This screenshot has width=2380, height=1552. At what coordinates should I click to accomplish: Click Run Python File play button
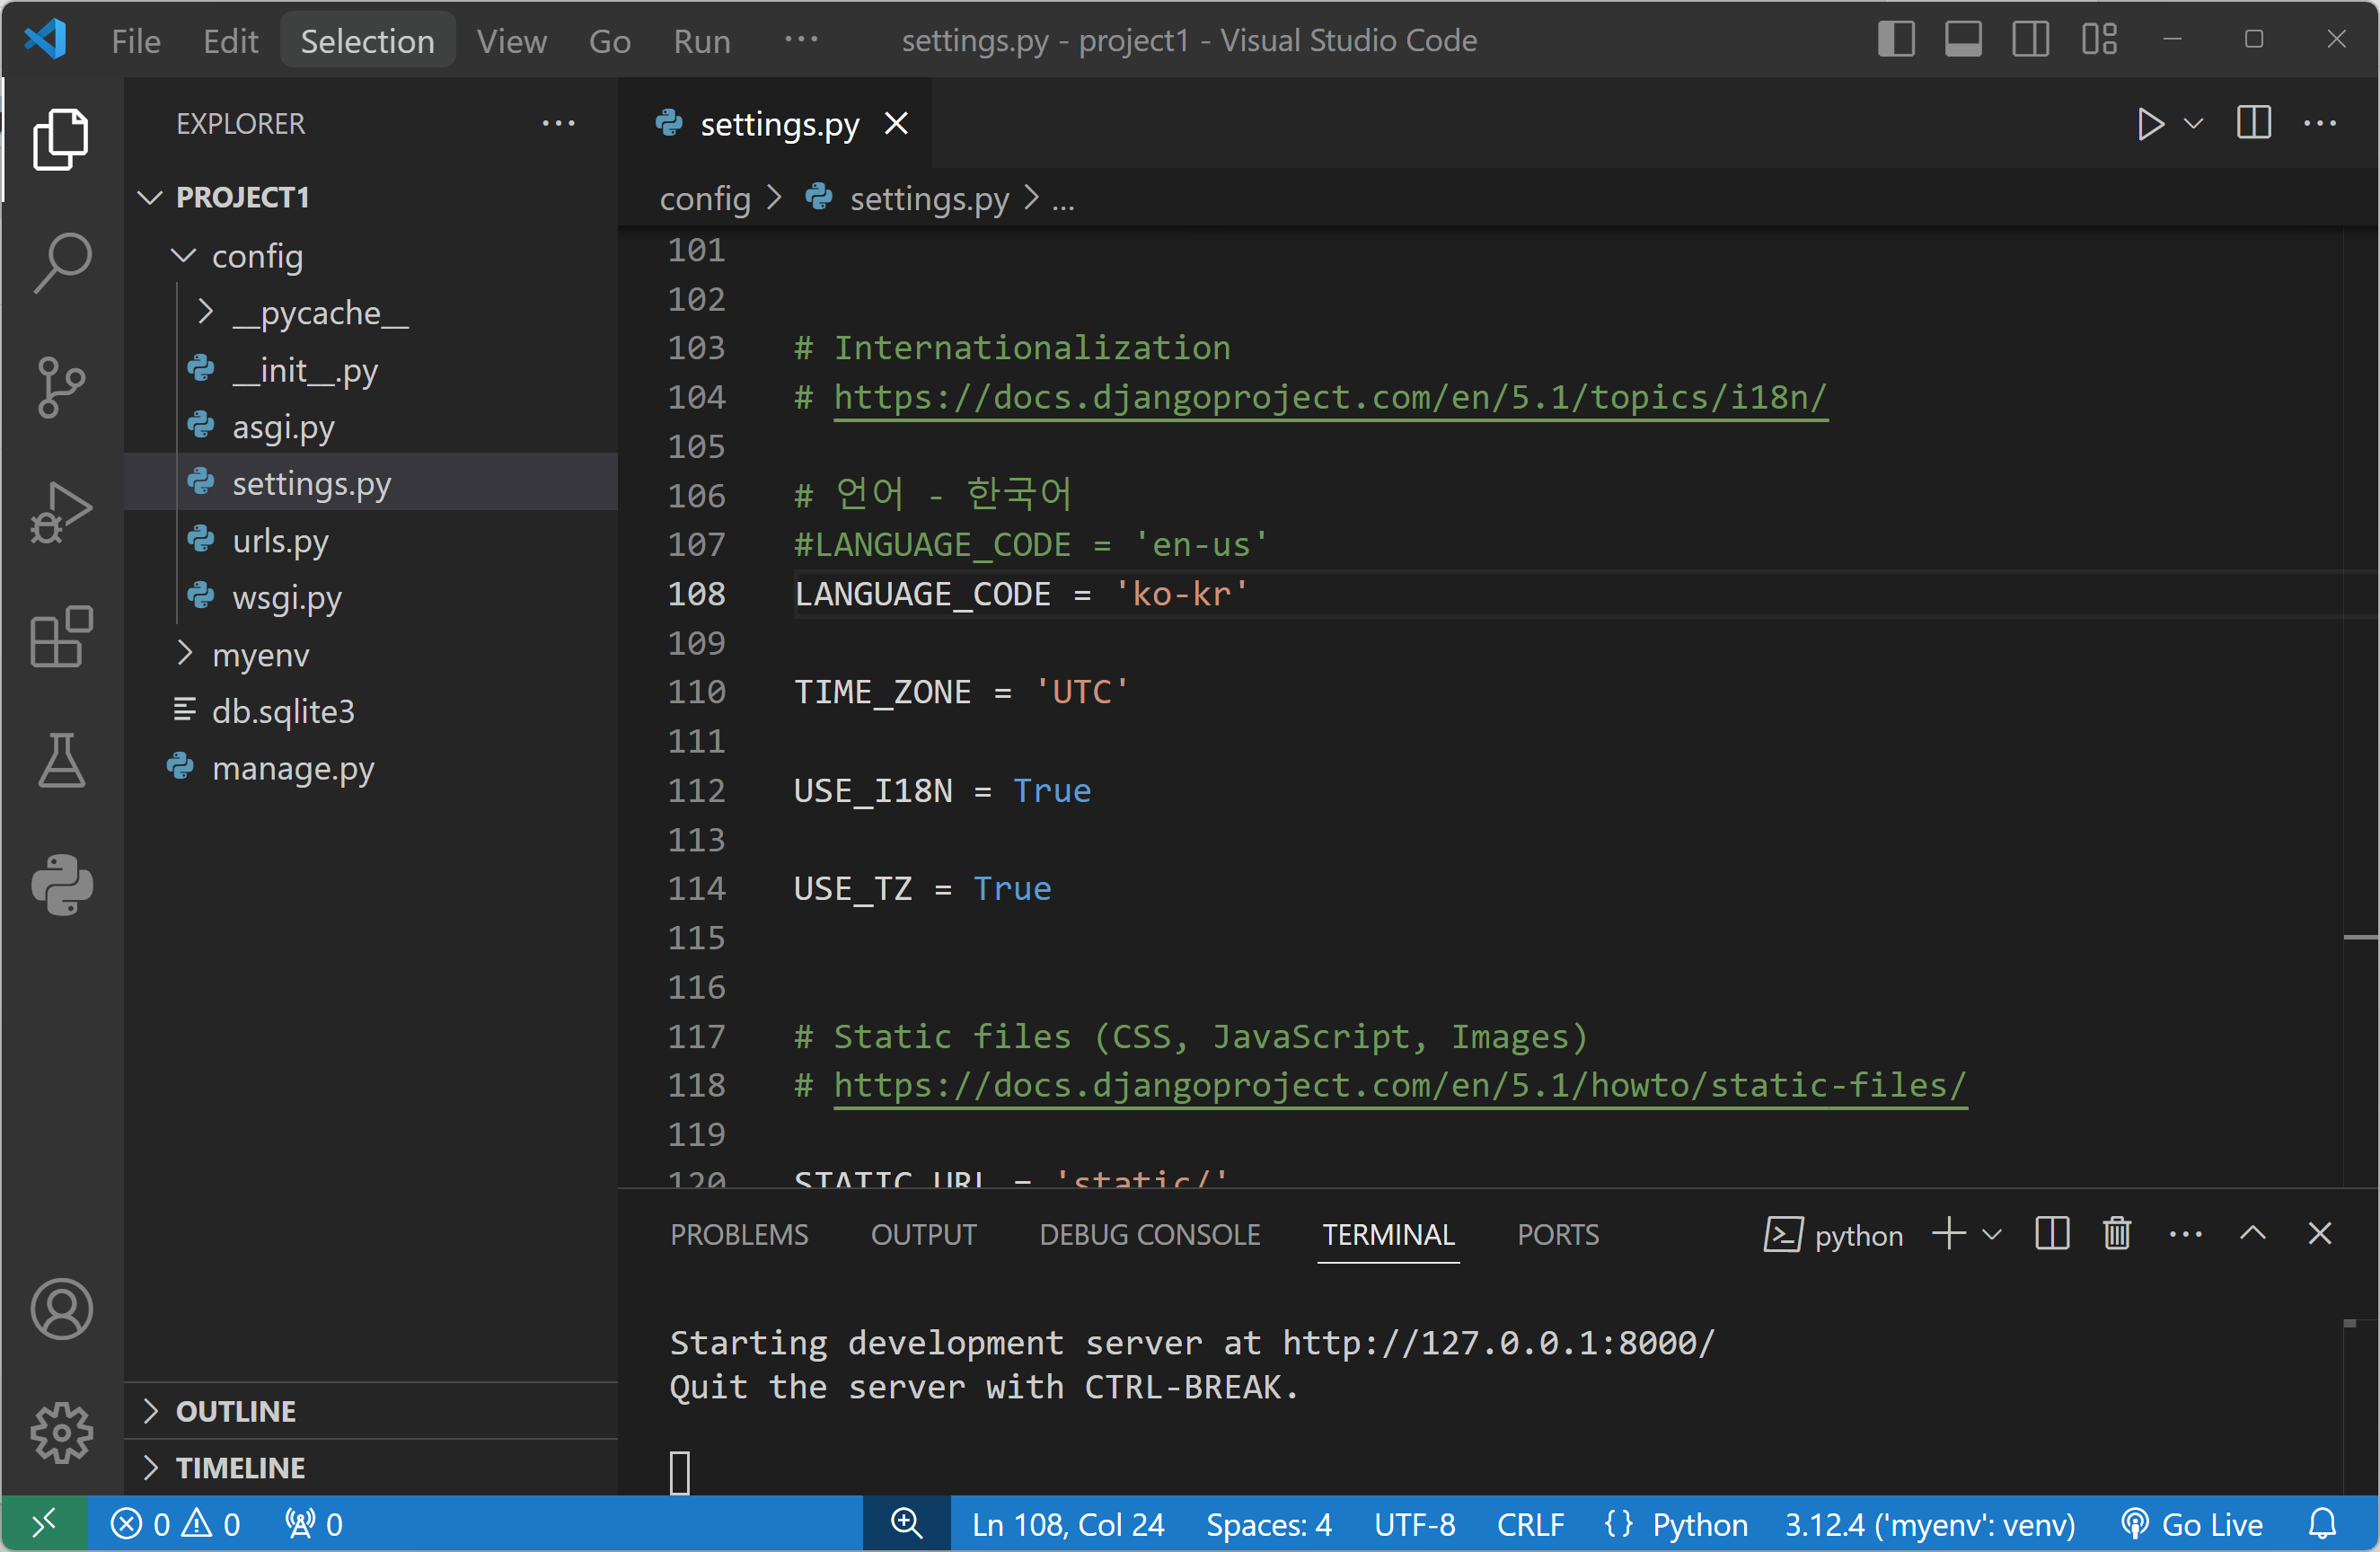click(2150, 124)
